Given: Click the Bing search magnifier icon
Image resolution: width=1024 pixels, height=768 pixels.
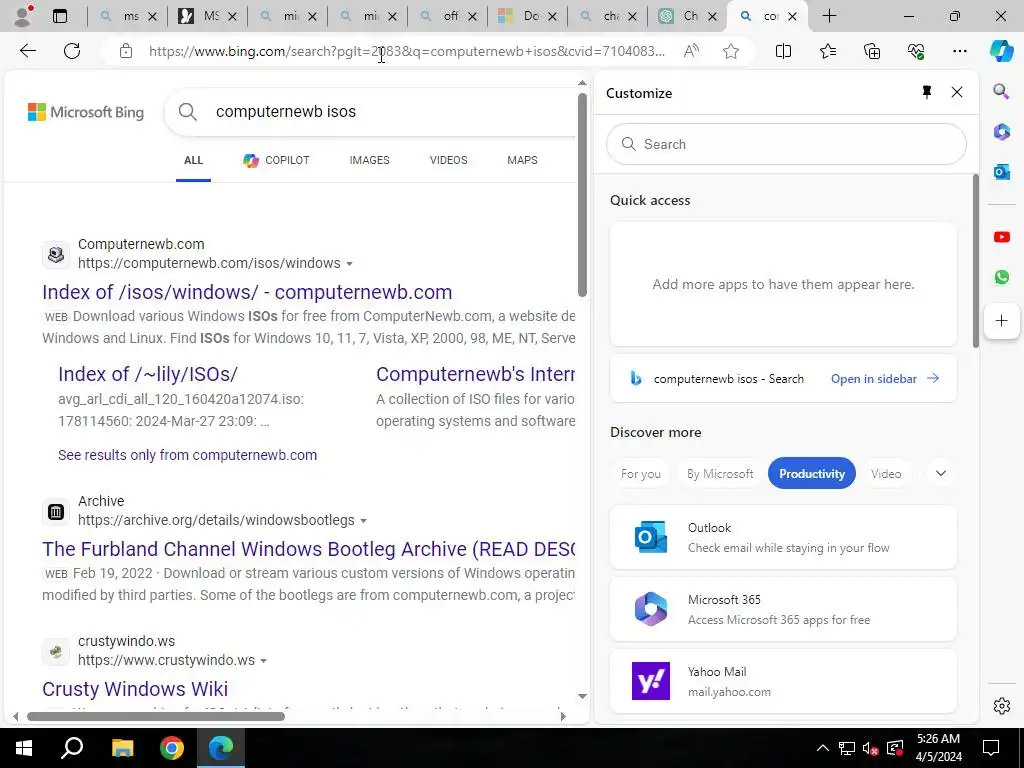Looking at the screenshot, I should click(x=187, y=112).
